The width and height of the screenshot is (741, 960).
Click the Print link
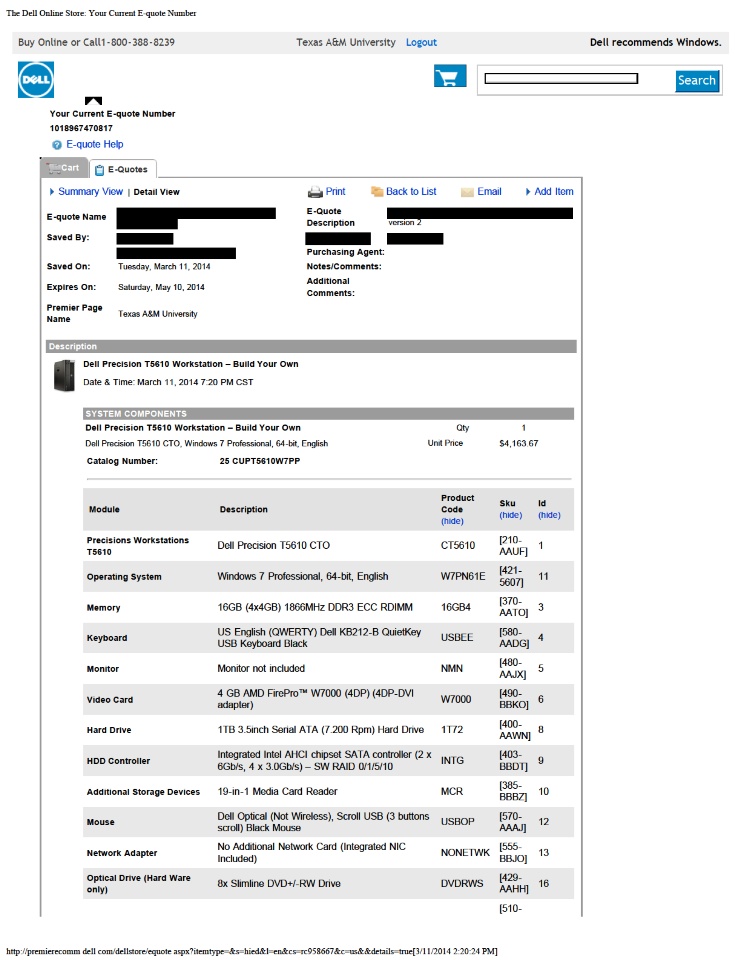click(x=336, y=192)
